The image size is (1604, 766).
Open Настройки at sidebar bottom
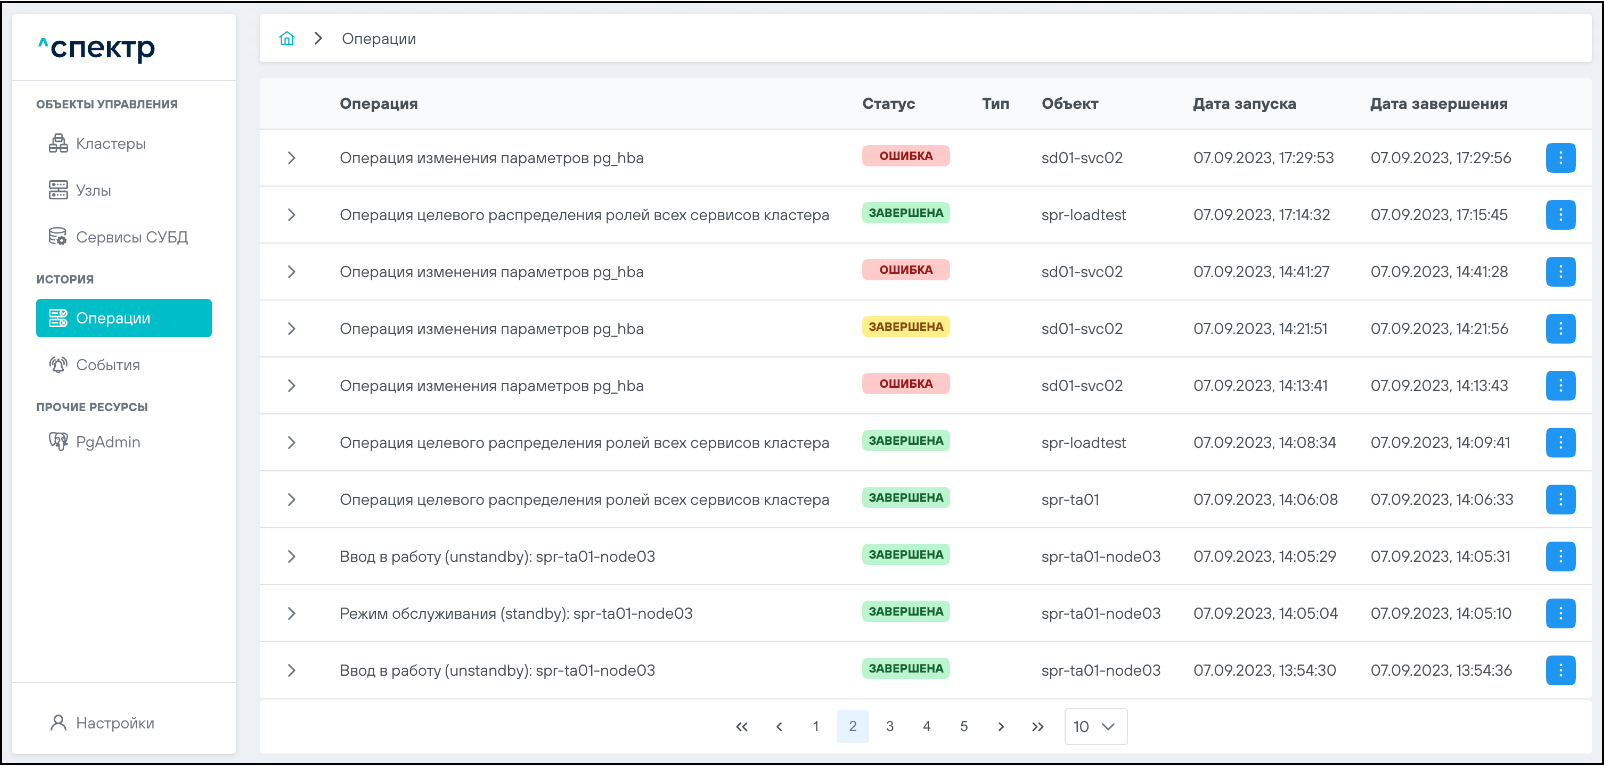[114, 723]
